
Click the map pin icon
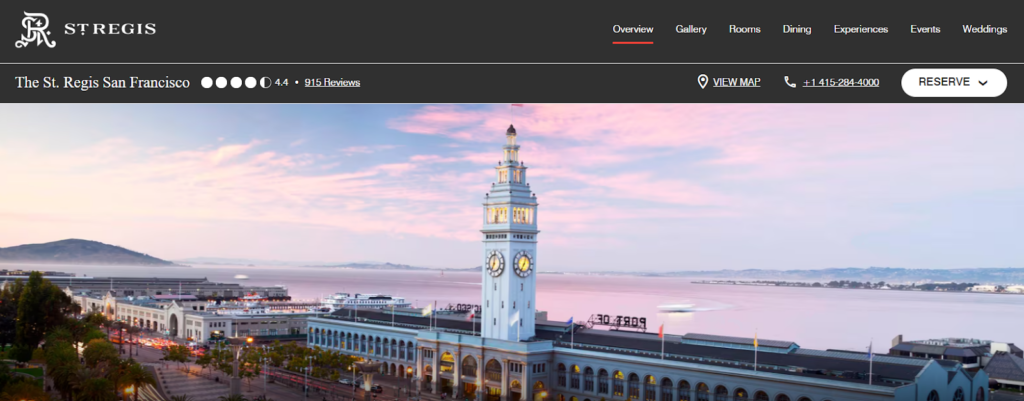[703, 82]
